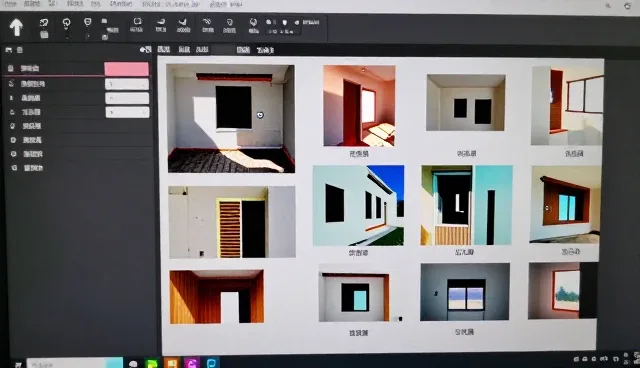The image size is (640, 368).
Task: Open the blue Edge-style icon on the taskbar
Action: pos(211,363)
